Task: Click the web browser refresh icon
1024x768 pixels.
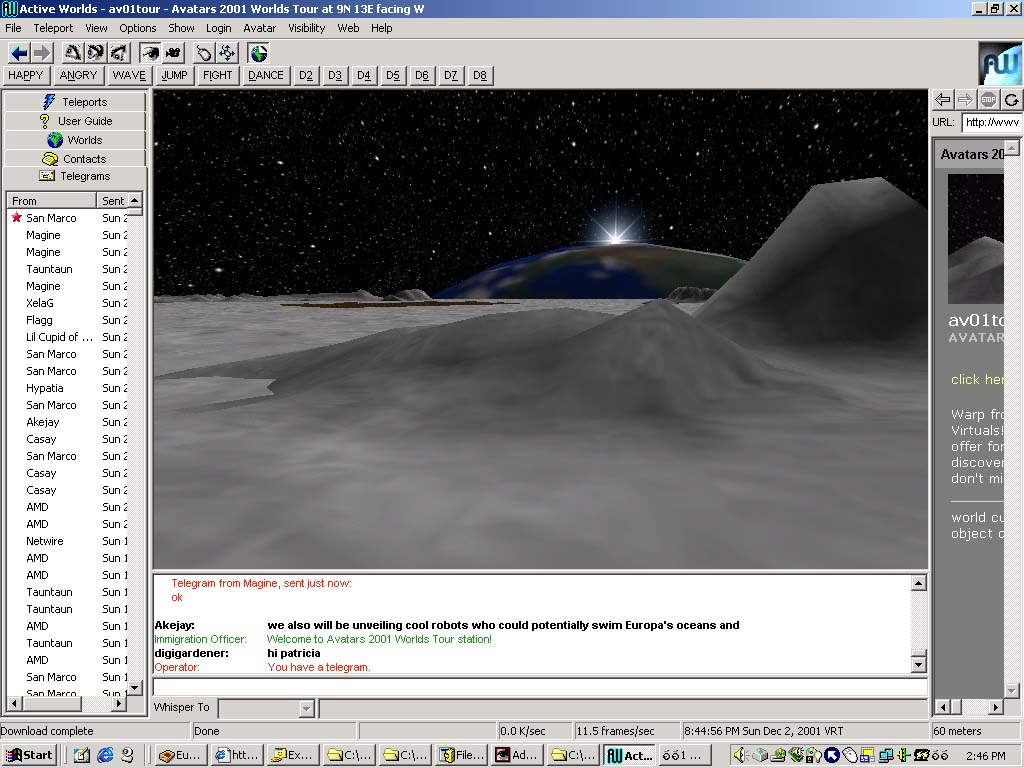Action: (x=1012, y=99)
